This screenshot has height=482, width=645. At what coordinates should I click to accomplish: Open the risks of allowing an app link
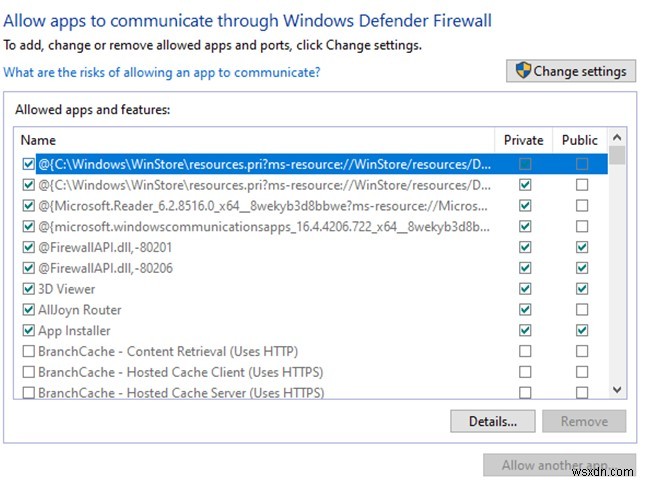click(162, 72)
